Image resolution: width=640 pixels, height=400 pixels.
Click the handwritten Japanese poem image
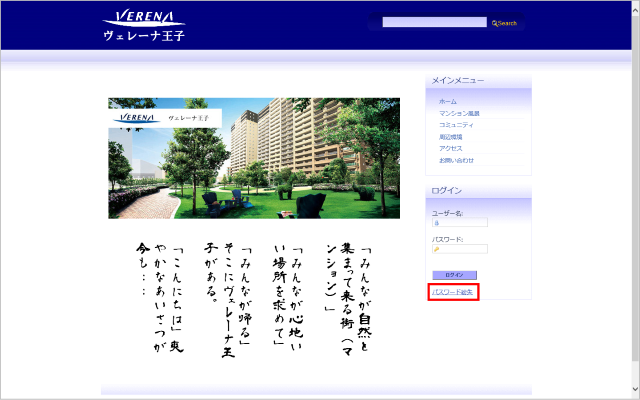click(254, 300)
